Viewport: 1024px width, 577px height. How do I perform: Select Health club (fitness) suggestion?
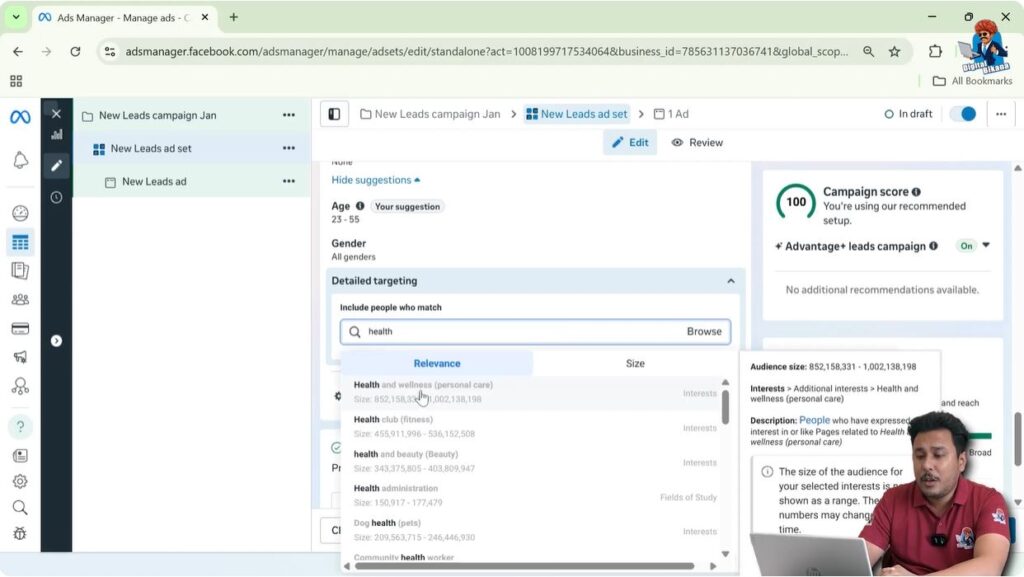529,427
